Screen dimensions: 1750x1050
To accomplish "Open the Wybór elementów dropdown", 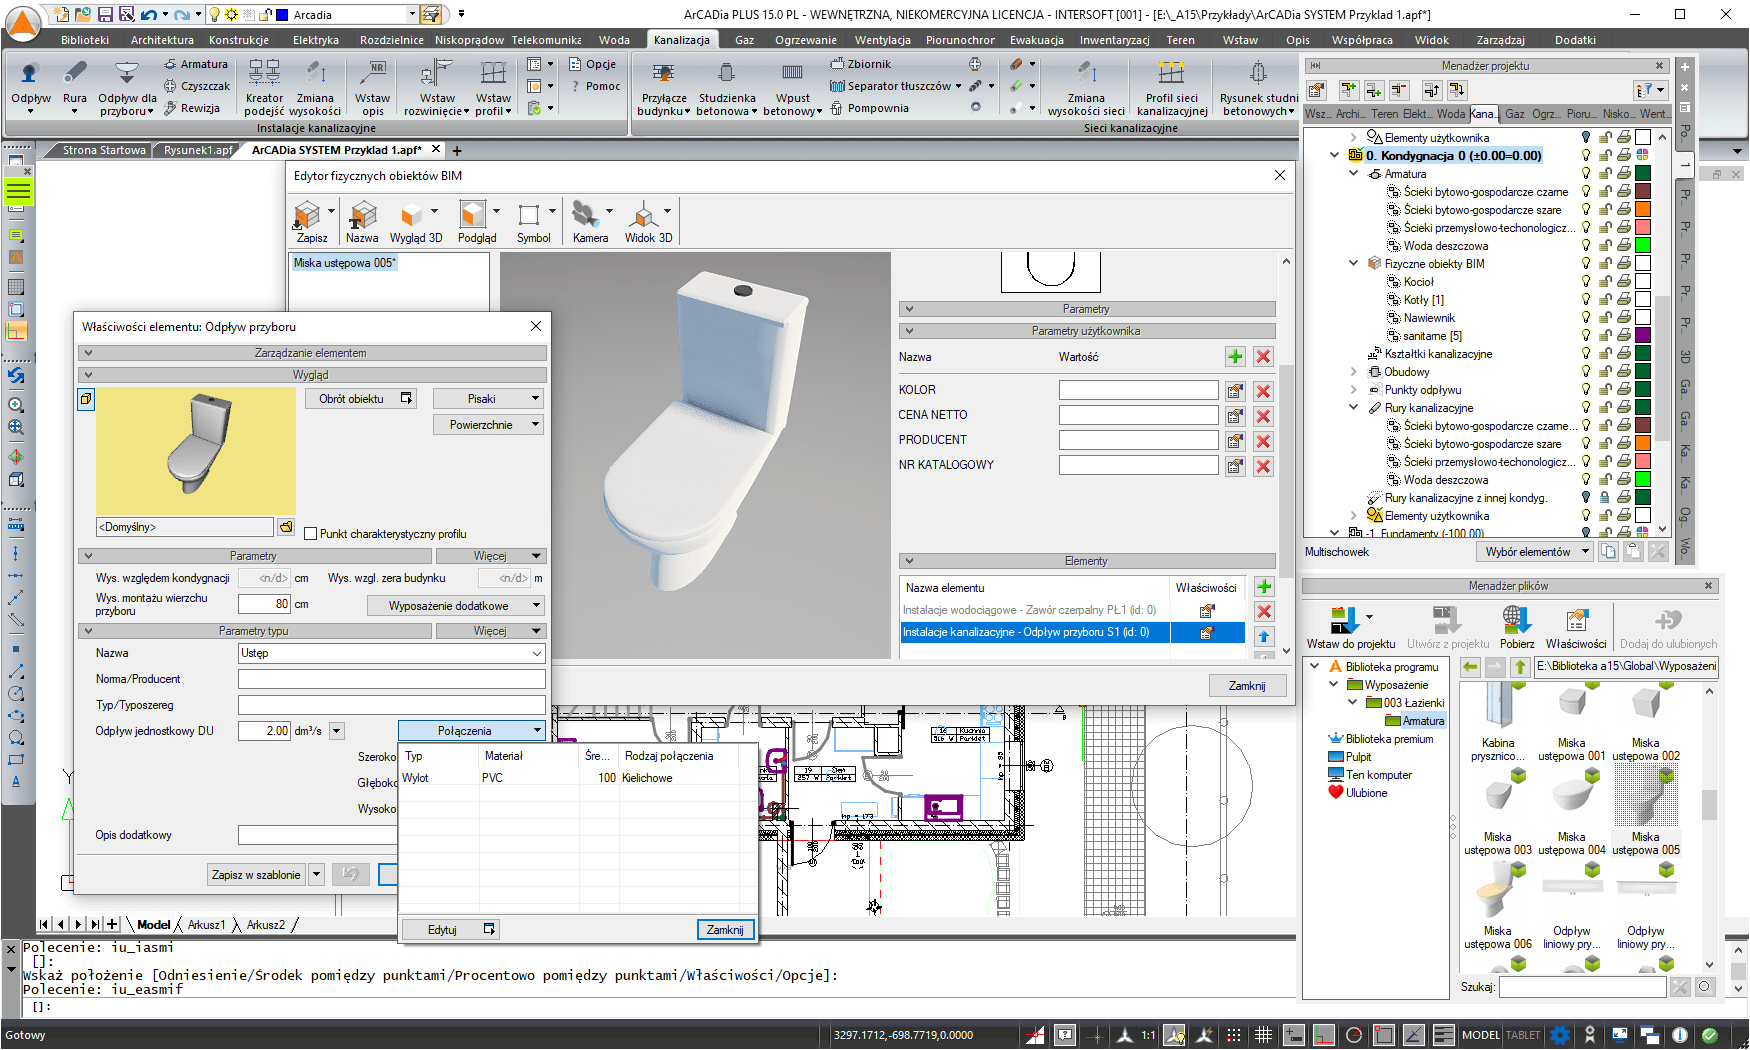I will pos(1534,552).
